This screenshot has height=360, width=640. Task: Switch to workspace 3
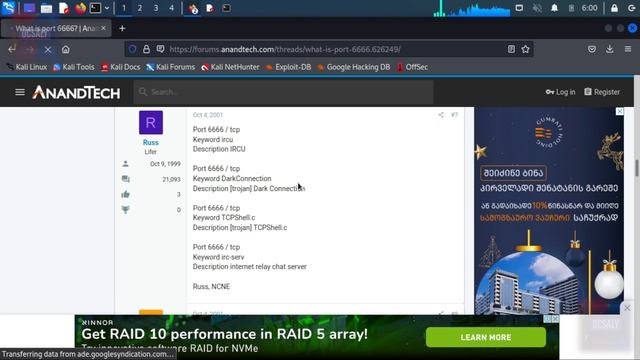pos(156,8)
